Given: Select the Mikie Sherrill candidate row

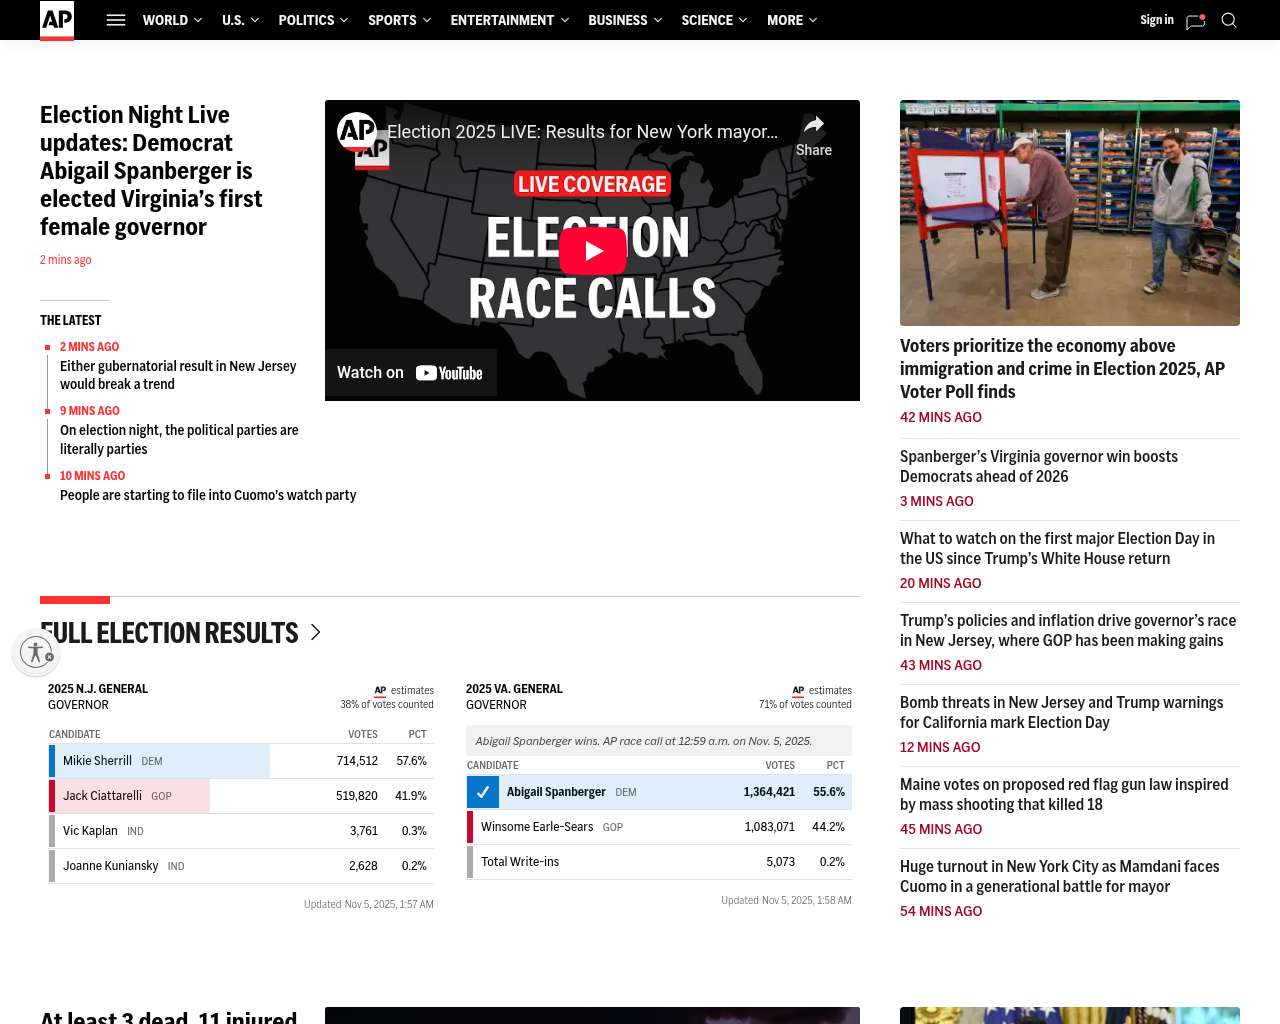Looking at the screenshot, I should pyautogui.click(x=241, y=761).
